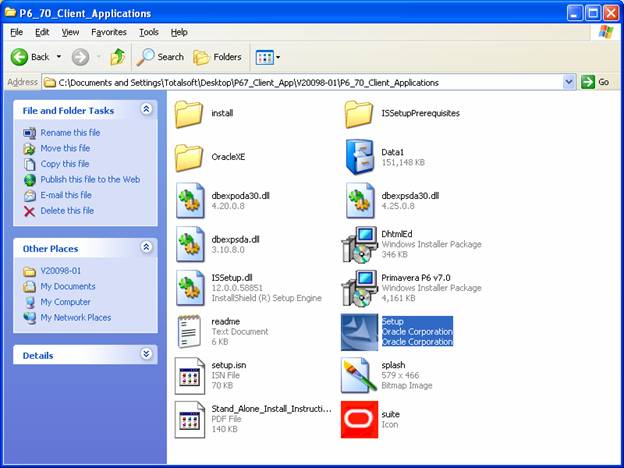Viewport: 624px width, 468px height.
Task: Open the File menu
Action: 16,32
